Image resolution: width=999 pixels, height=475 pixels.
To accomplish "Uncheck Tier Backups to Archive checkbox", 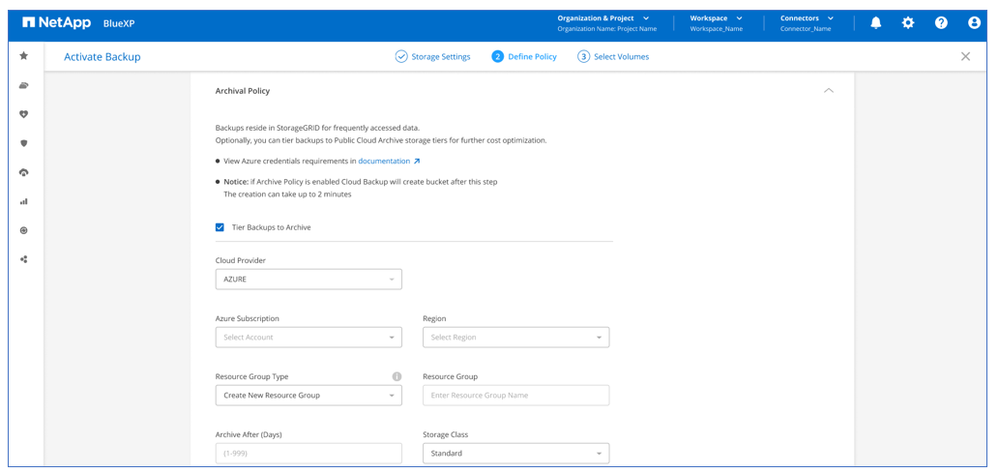I will pos(220,227).
